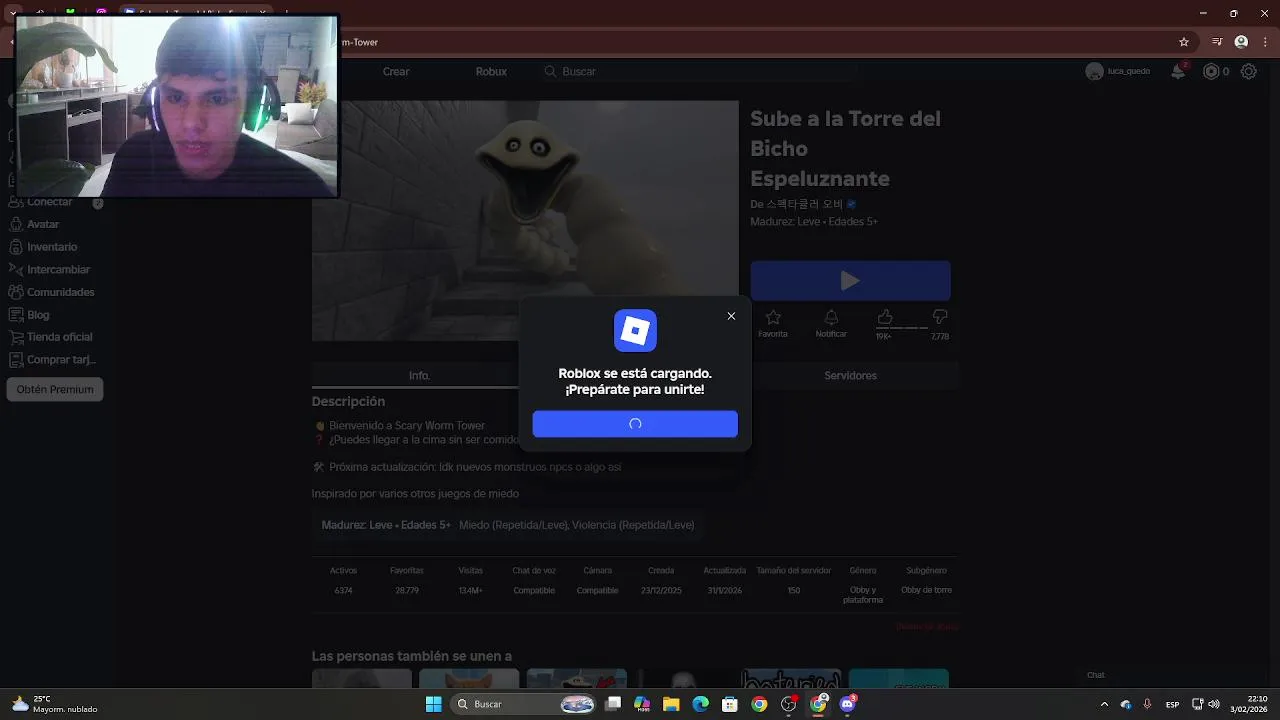
Task: Open Tienda oficial in the sidebar
Action: coord(59,337)
